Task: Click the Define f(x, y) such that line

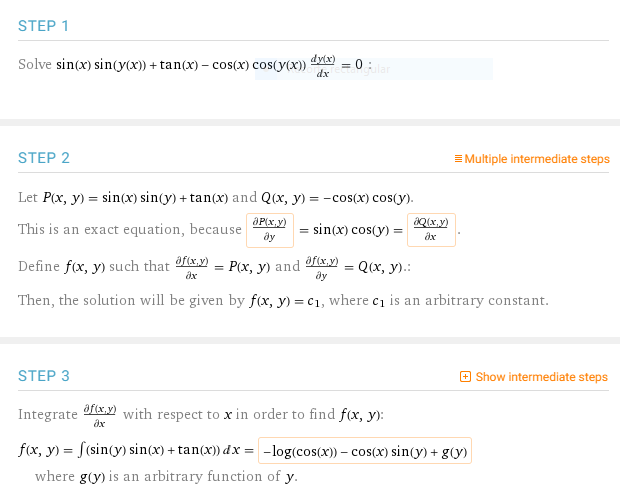Action: 214,267
